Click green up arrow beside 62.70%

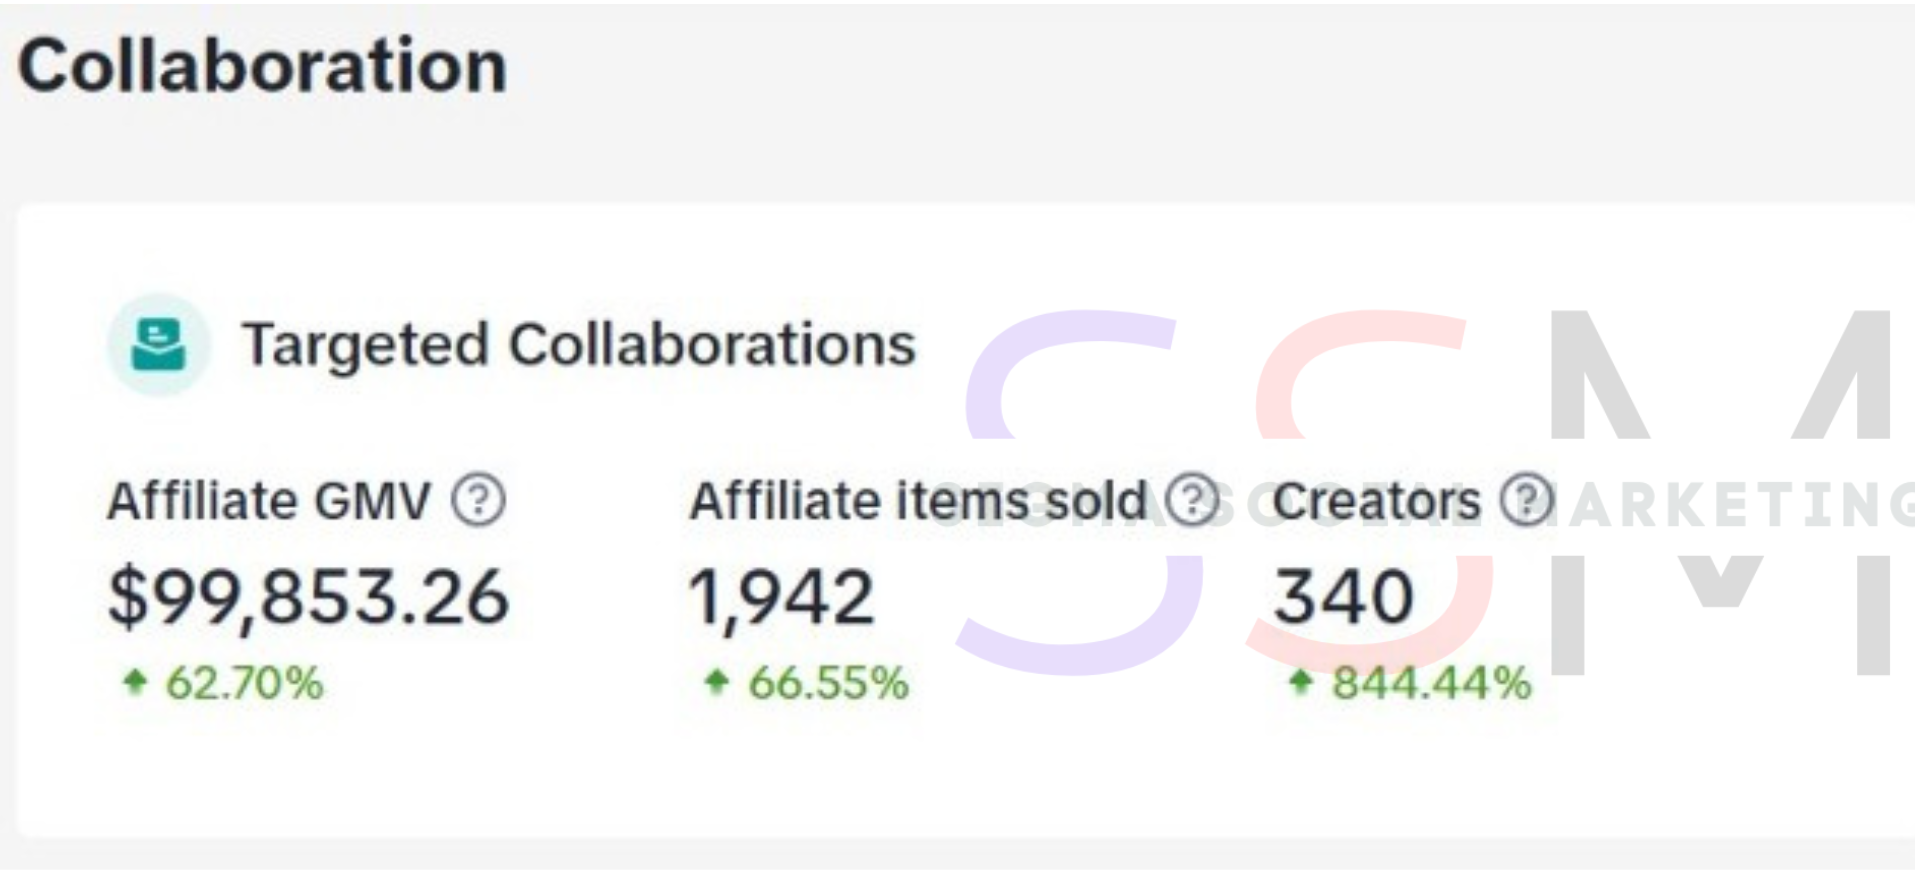134,682
